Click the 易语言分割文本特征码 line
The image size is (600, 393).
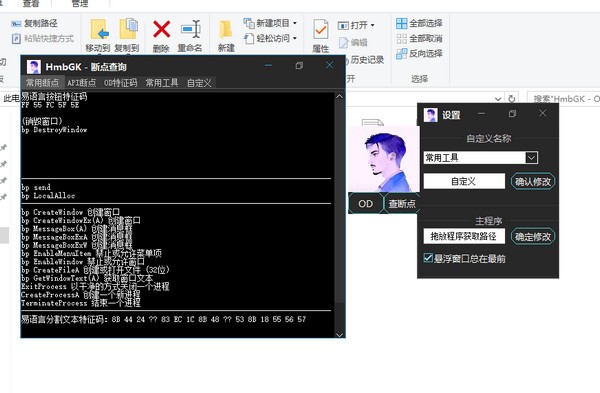click(164, 319)
